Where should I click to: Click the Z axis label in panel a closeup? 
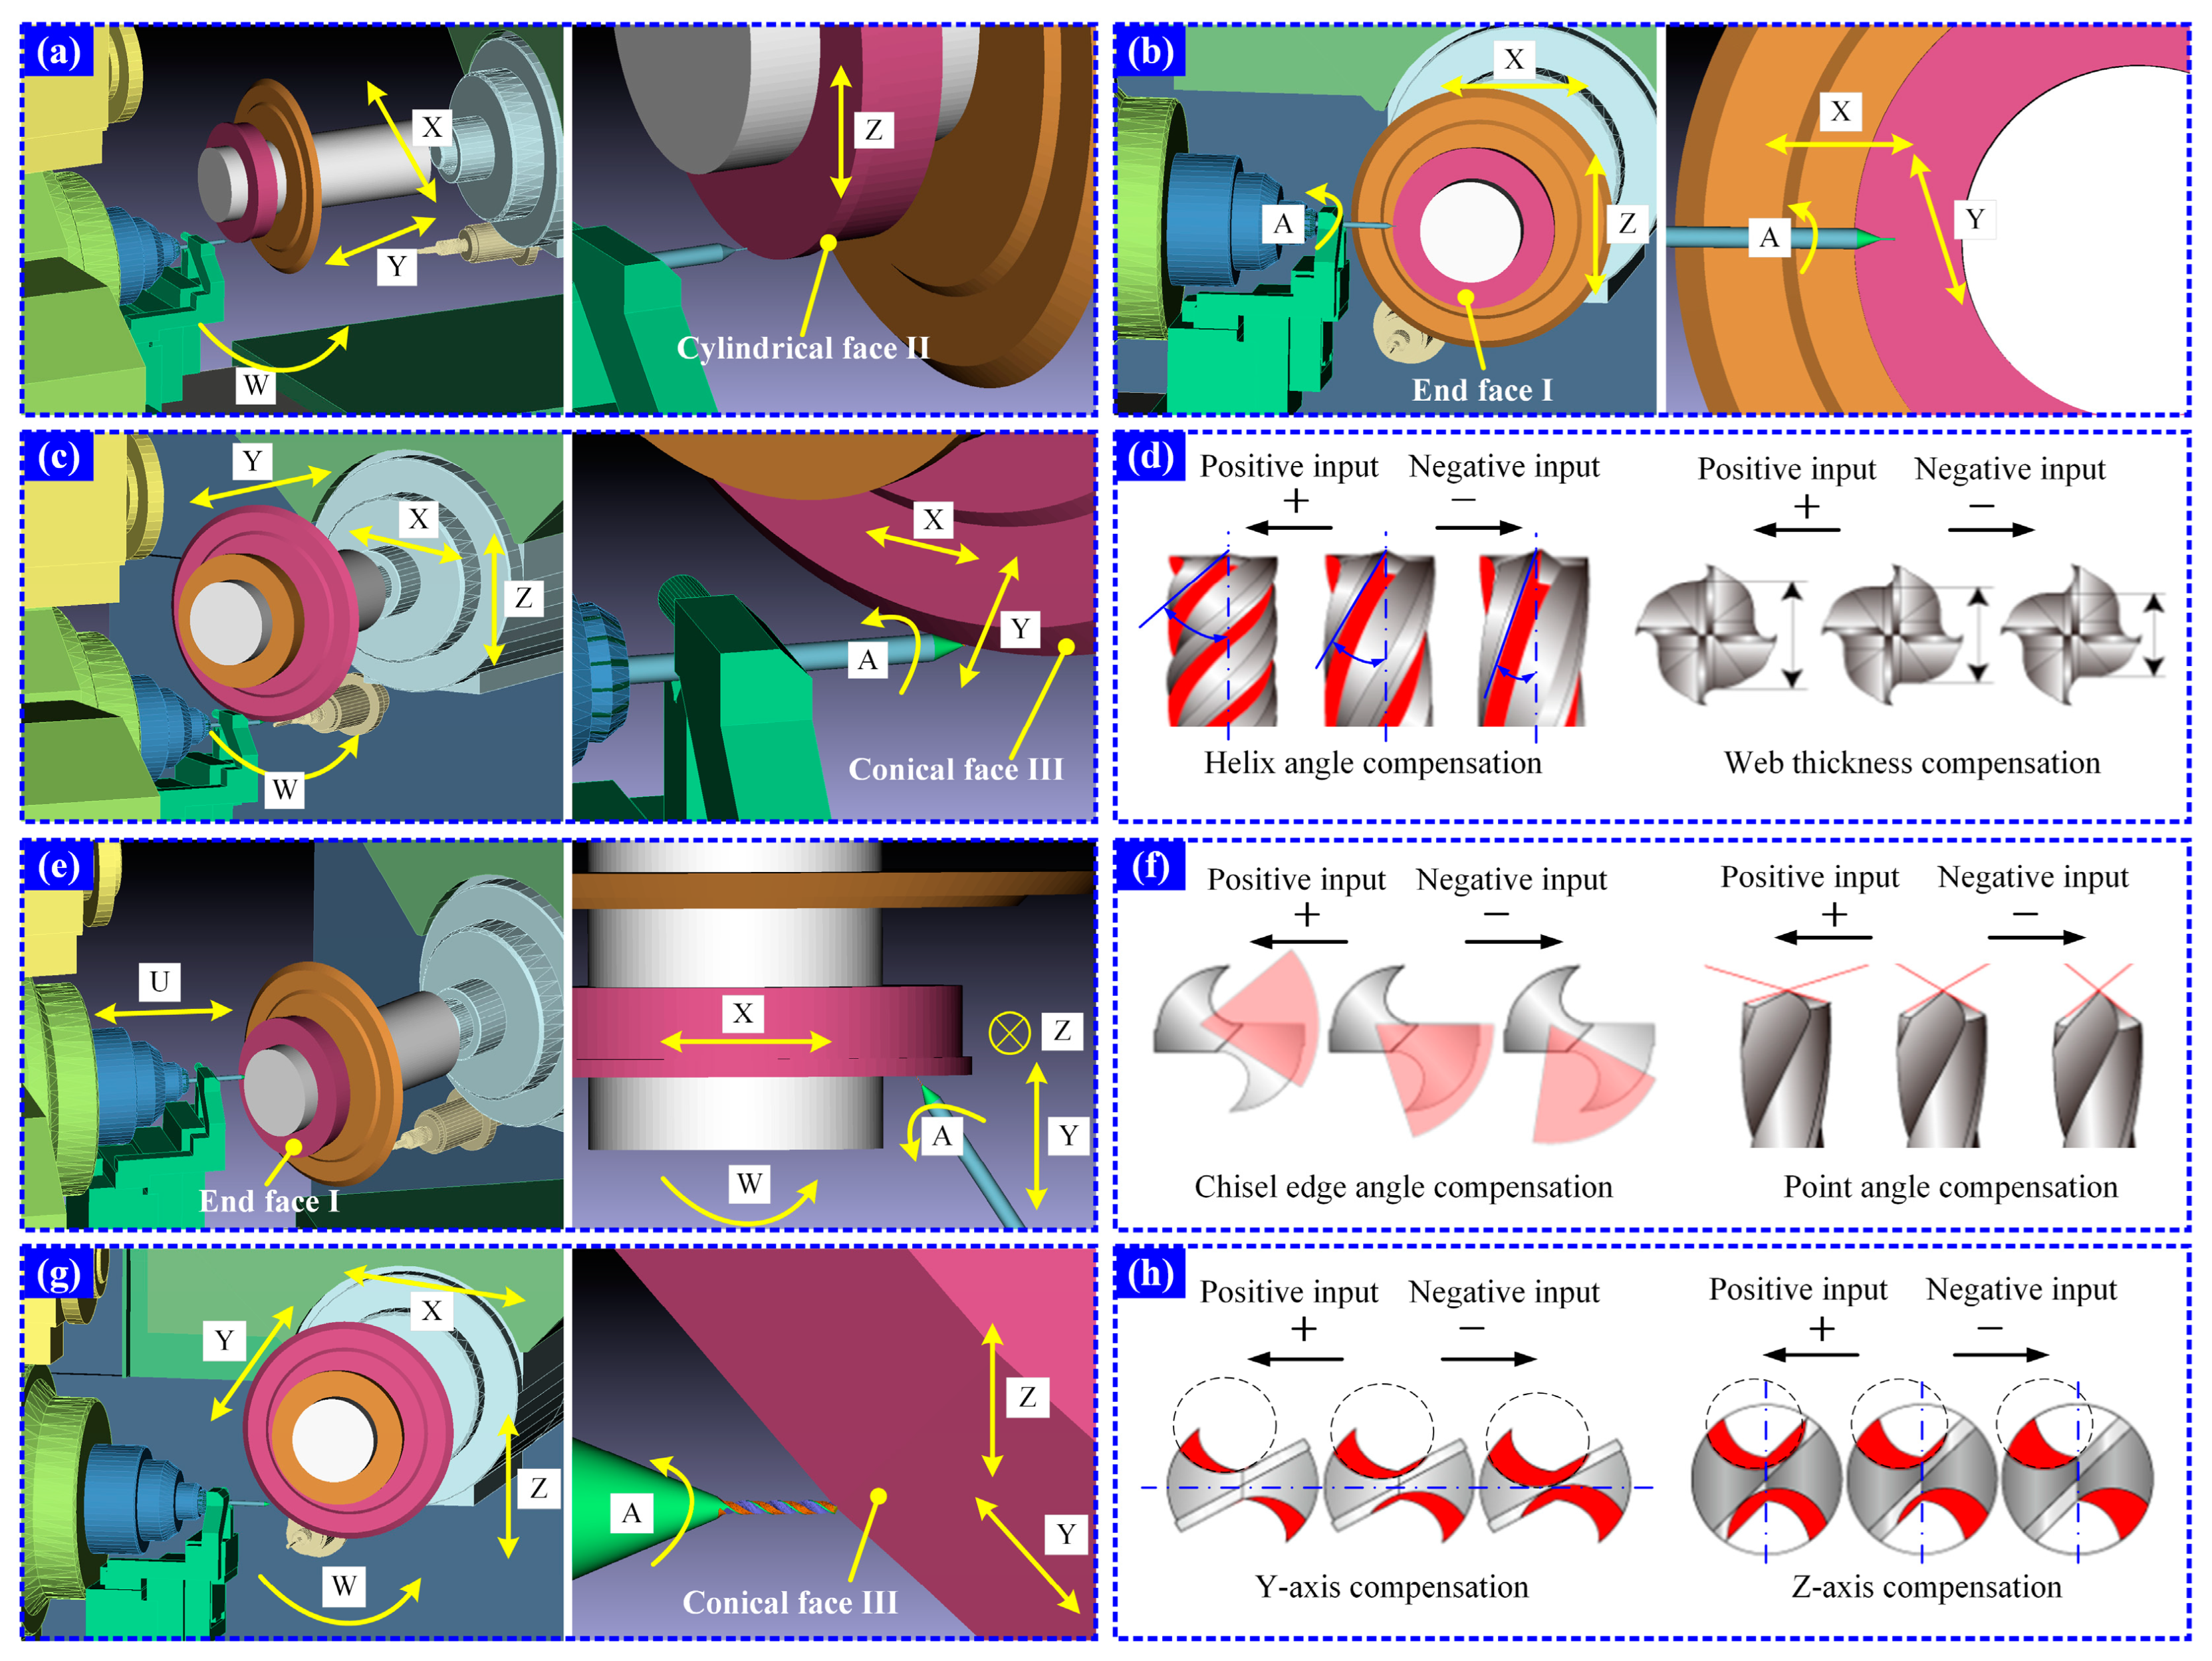pos(873,130)
